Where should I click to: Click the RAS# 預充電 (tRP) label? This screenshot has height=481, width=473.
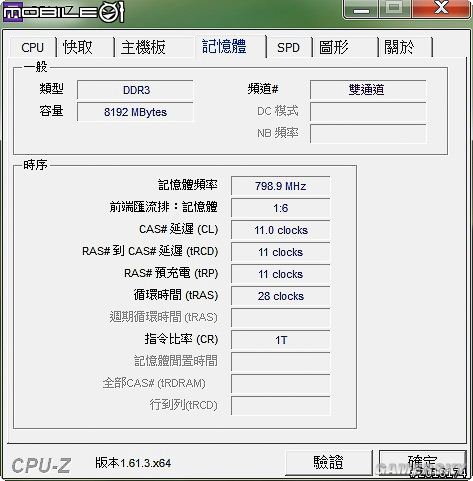tap(171, 273)
